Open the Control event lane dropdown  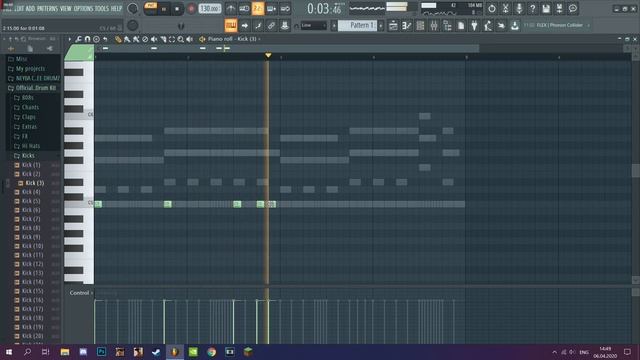(81, 293)
